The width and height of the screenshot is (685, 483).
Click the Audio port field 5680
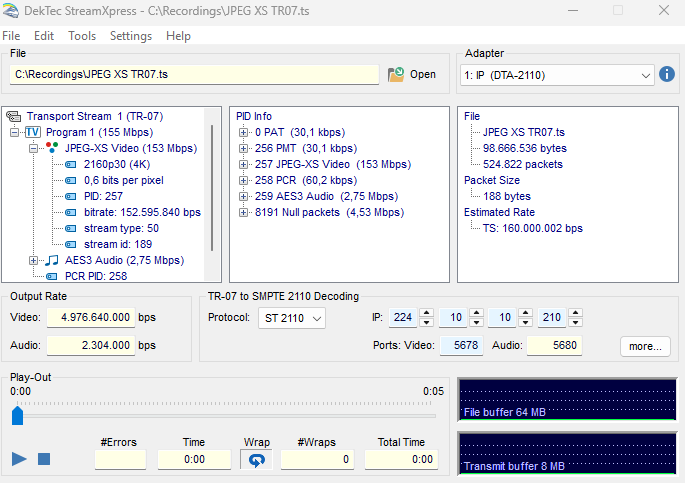point(554,345)
